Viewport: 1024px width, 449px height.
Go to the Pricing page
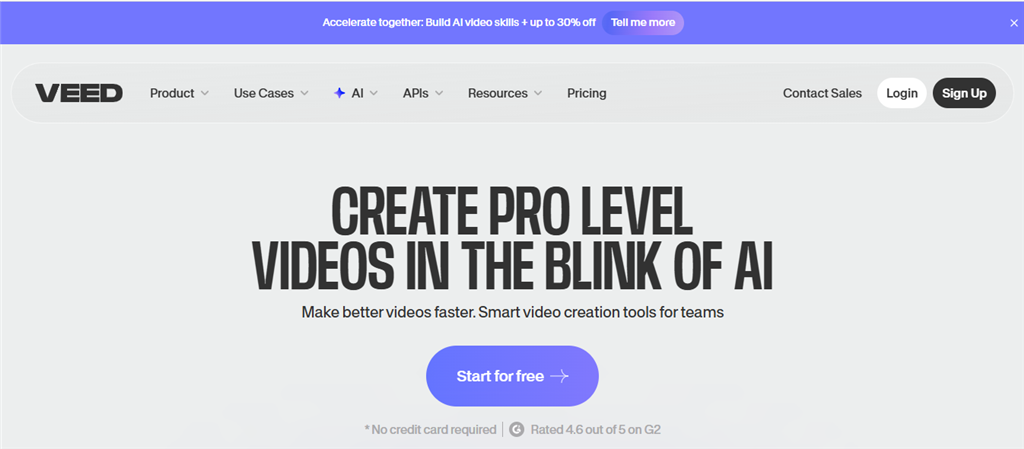[x=586, y=93]
